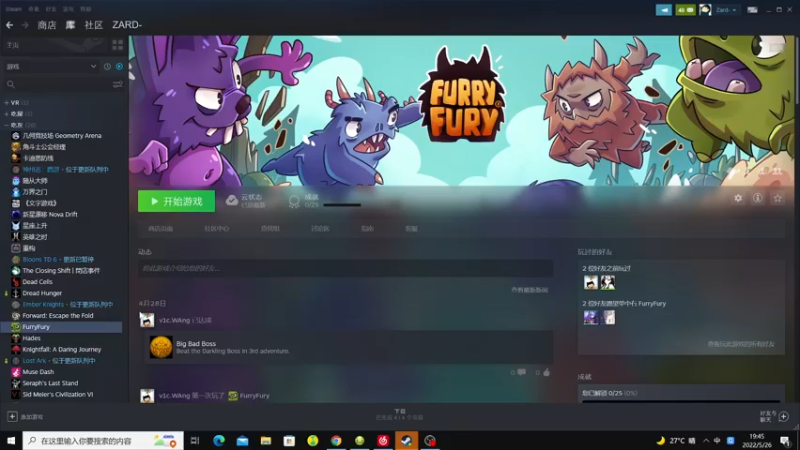Viewport: 800px width, 450px height.
Task: Open the ZARD- profile tab
Action: click(x=127, y=24)
